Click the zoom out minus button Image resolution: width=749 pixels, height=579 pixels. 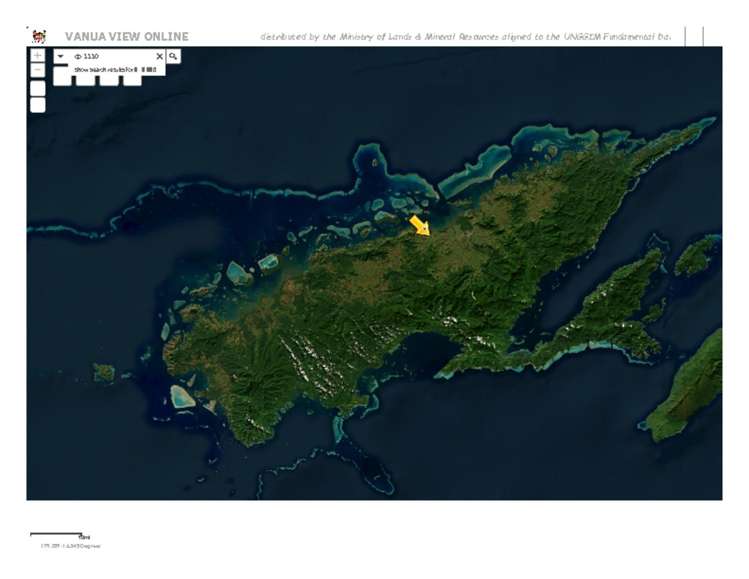[37, 71]
